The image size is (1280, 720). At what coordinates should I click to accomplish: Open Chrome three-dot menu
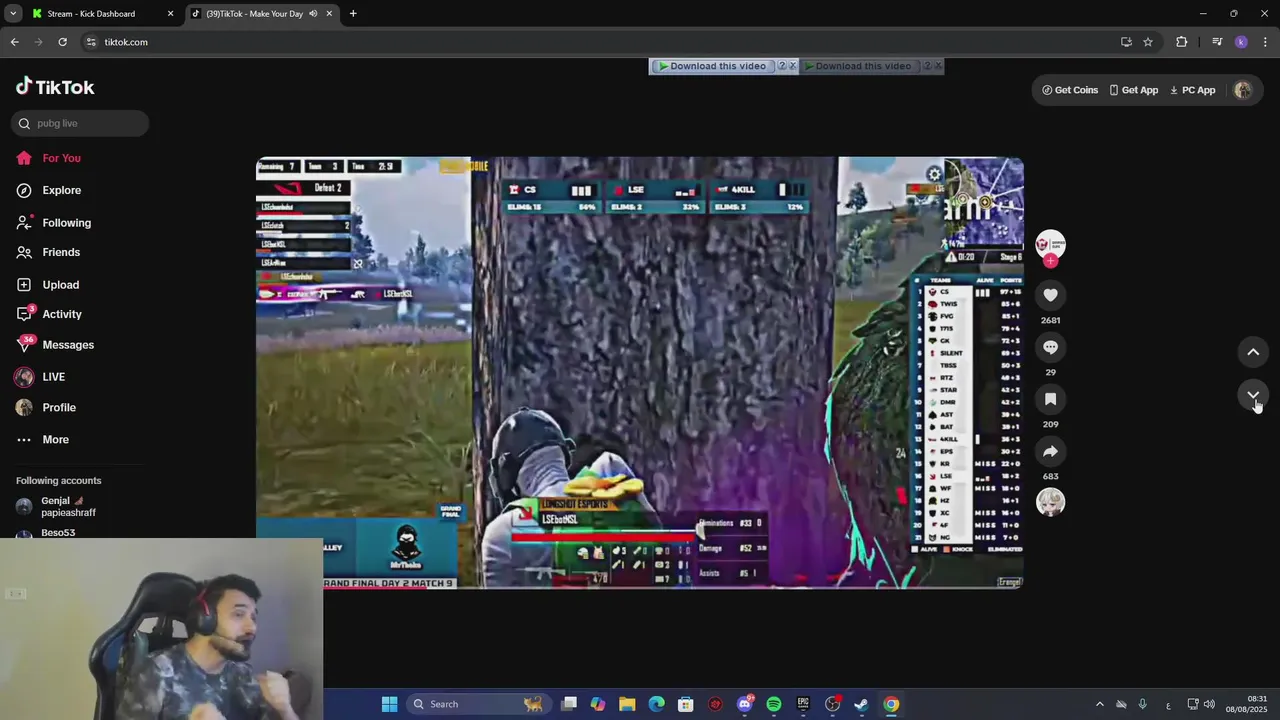[1265, 42]
